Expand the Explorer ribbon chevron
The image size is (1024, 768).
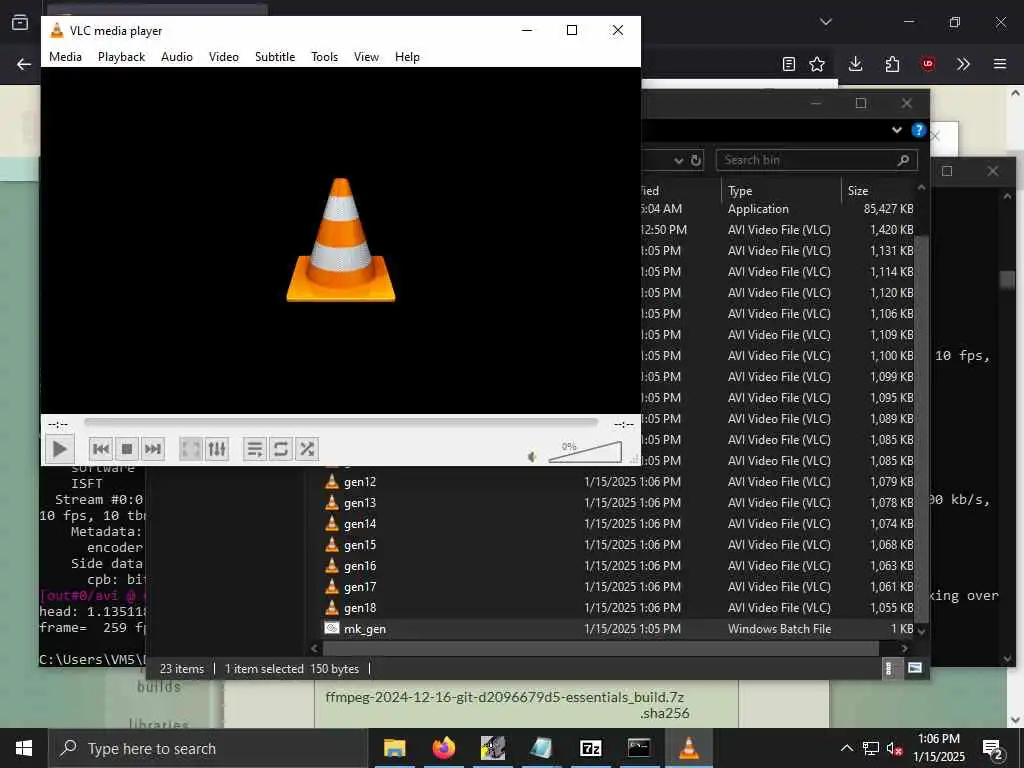coord(897,130)
